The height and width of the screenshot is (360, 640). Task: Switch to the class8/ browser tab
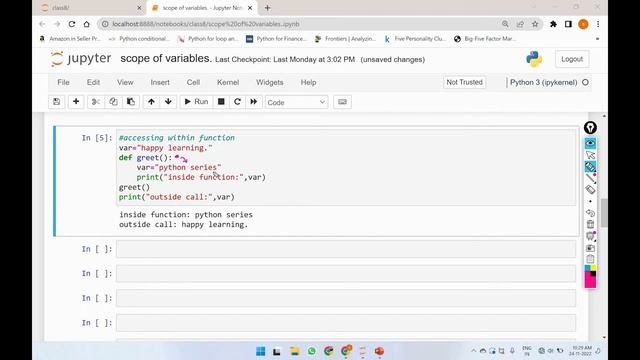(91, 8)
